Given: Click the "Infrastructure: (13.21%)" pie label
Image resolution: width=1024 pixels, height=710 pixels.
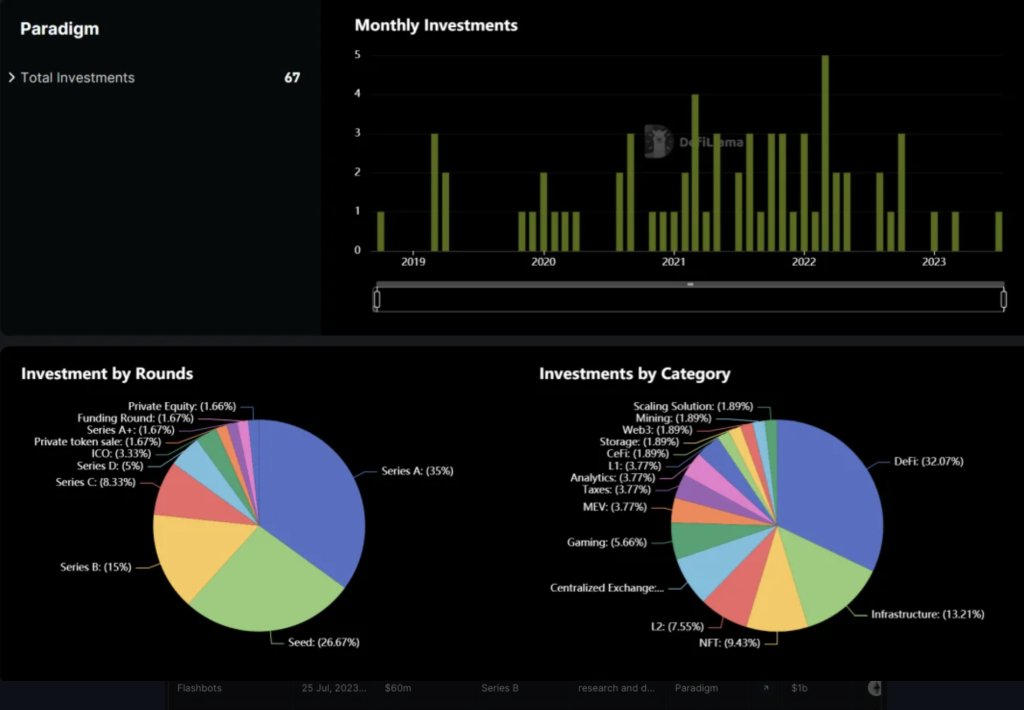Looking at the screenshot, I should pyautogui.click(x=928, y=614).
